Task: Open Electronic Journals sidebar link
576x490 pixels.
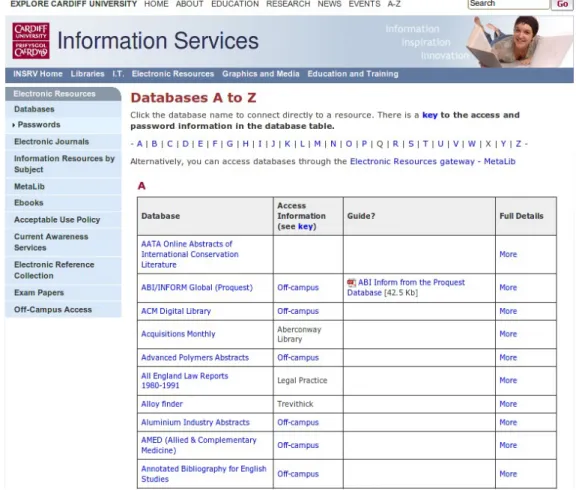Action: tap(51, 141)
